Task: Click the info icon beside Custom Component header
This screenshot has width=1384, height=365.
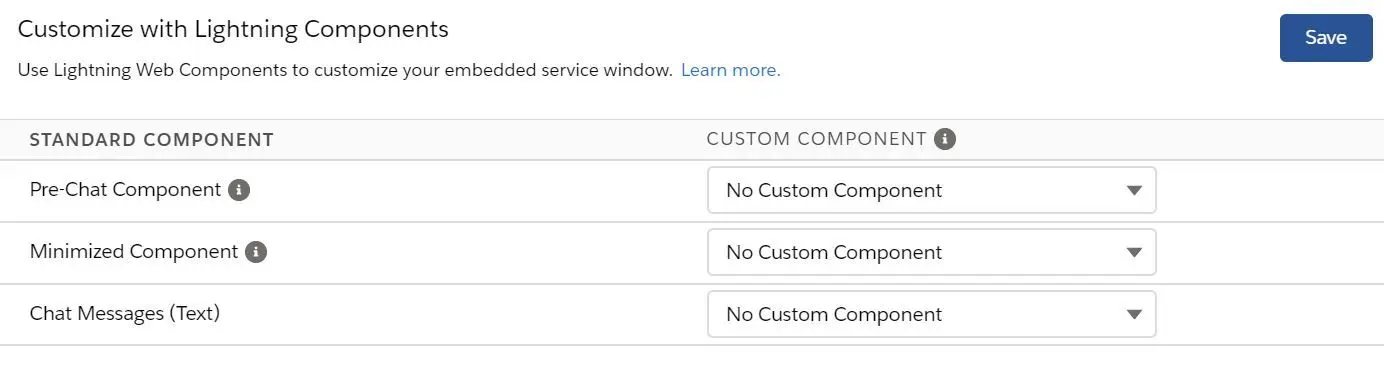Action: [x=945, y=139]
